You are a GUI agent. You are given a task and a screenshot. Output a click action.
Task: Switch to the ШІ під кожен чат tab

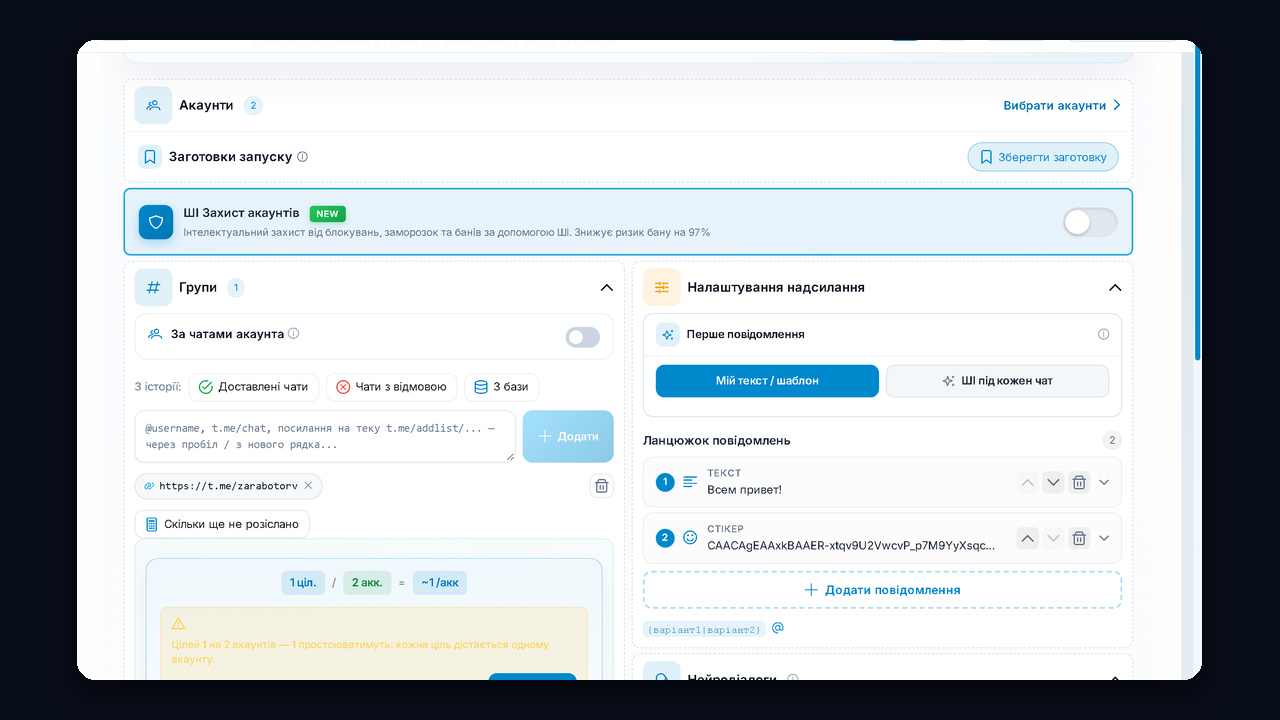tap(997, 381)
